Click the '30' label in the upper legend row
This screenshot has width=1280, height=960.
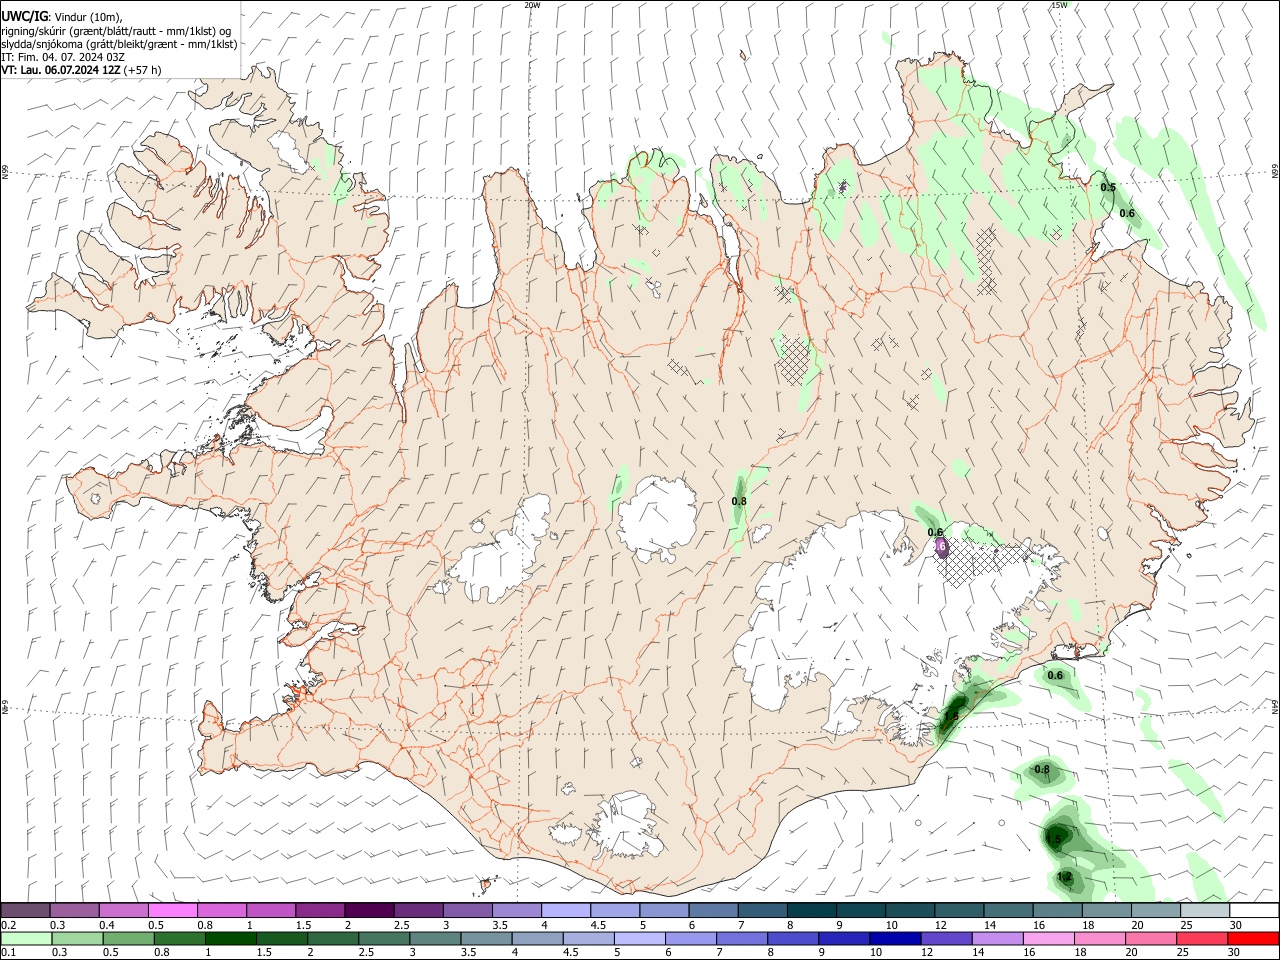1235,925
